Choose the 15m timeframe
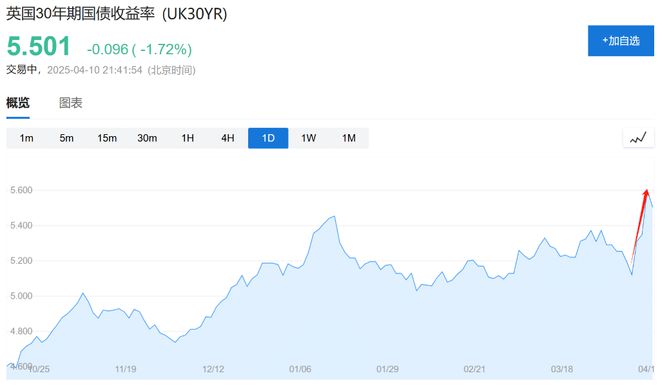The width and height of the screenshot is (660, 389). point(107,138)
